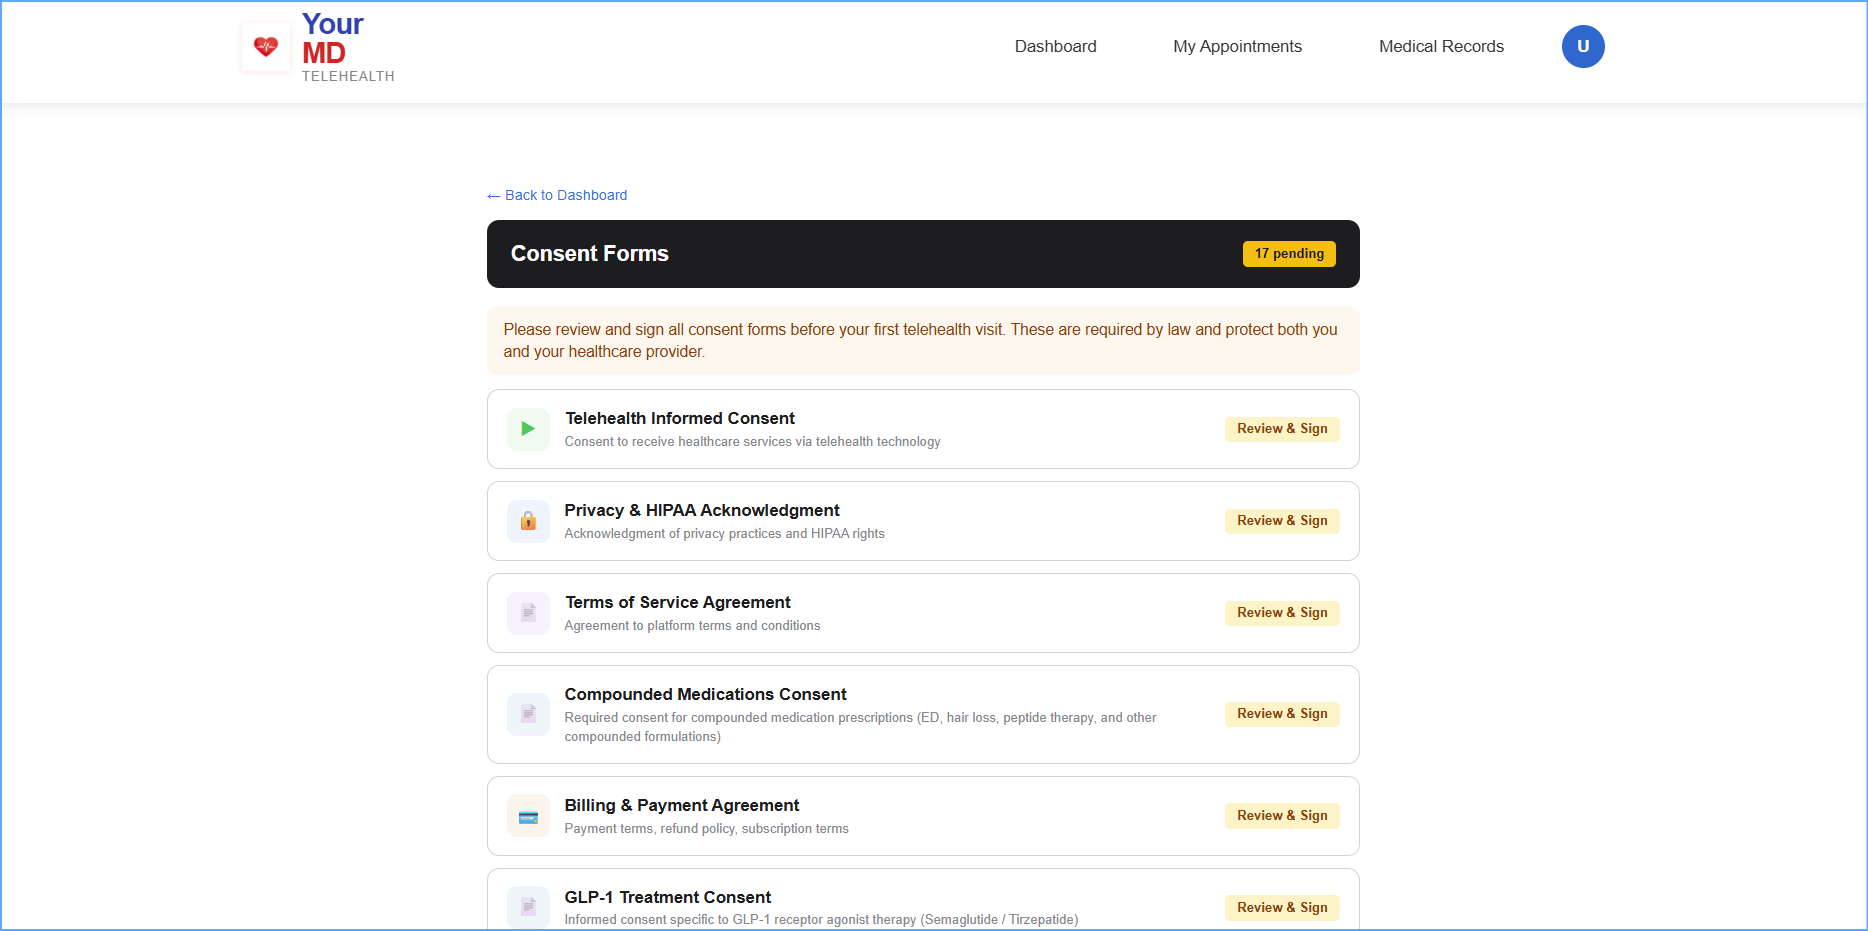Open Medical Records page
Screen dimensions: 1868x931
tap(1441, 47)
